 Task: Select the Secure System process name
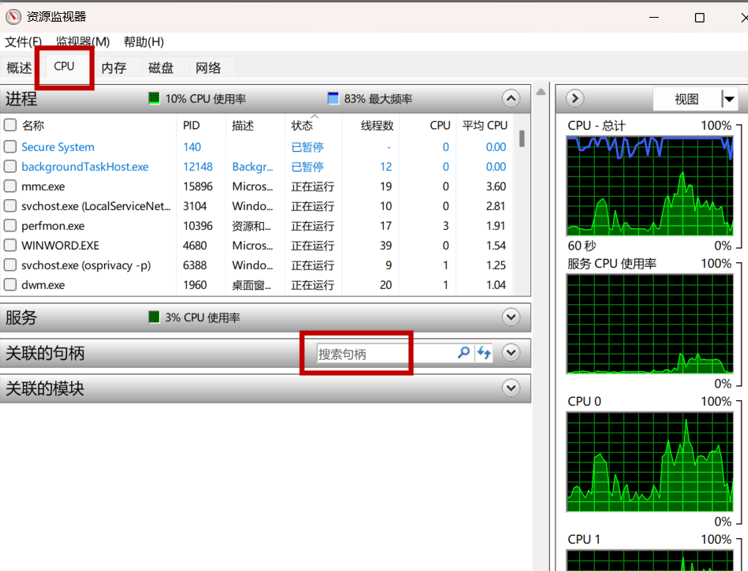[x=58, y=147]
